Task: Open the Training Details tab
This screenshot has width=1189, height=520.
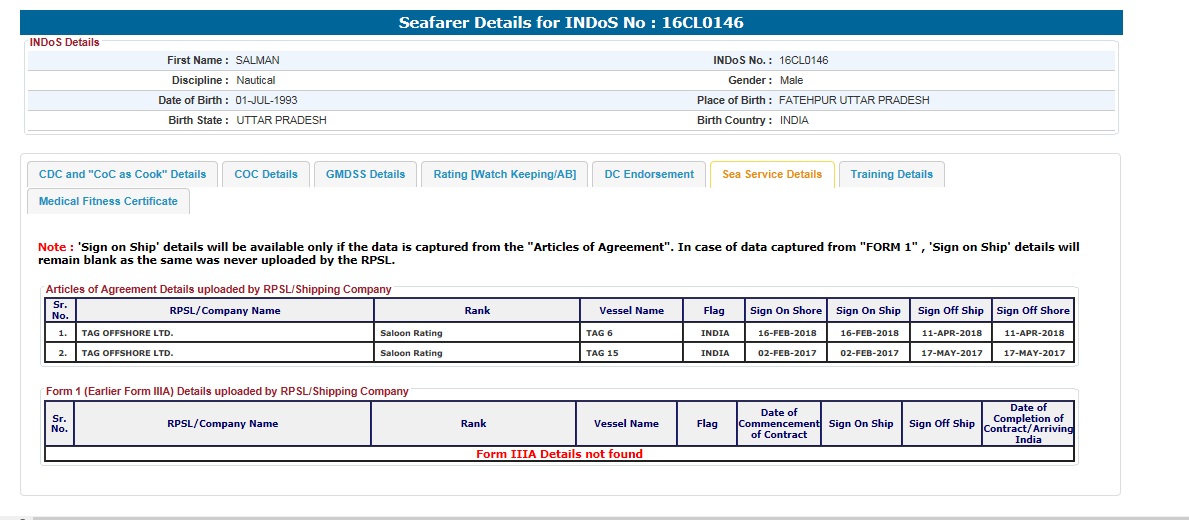Action: (891, 174)
